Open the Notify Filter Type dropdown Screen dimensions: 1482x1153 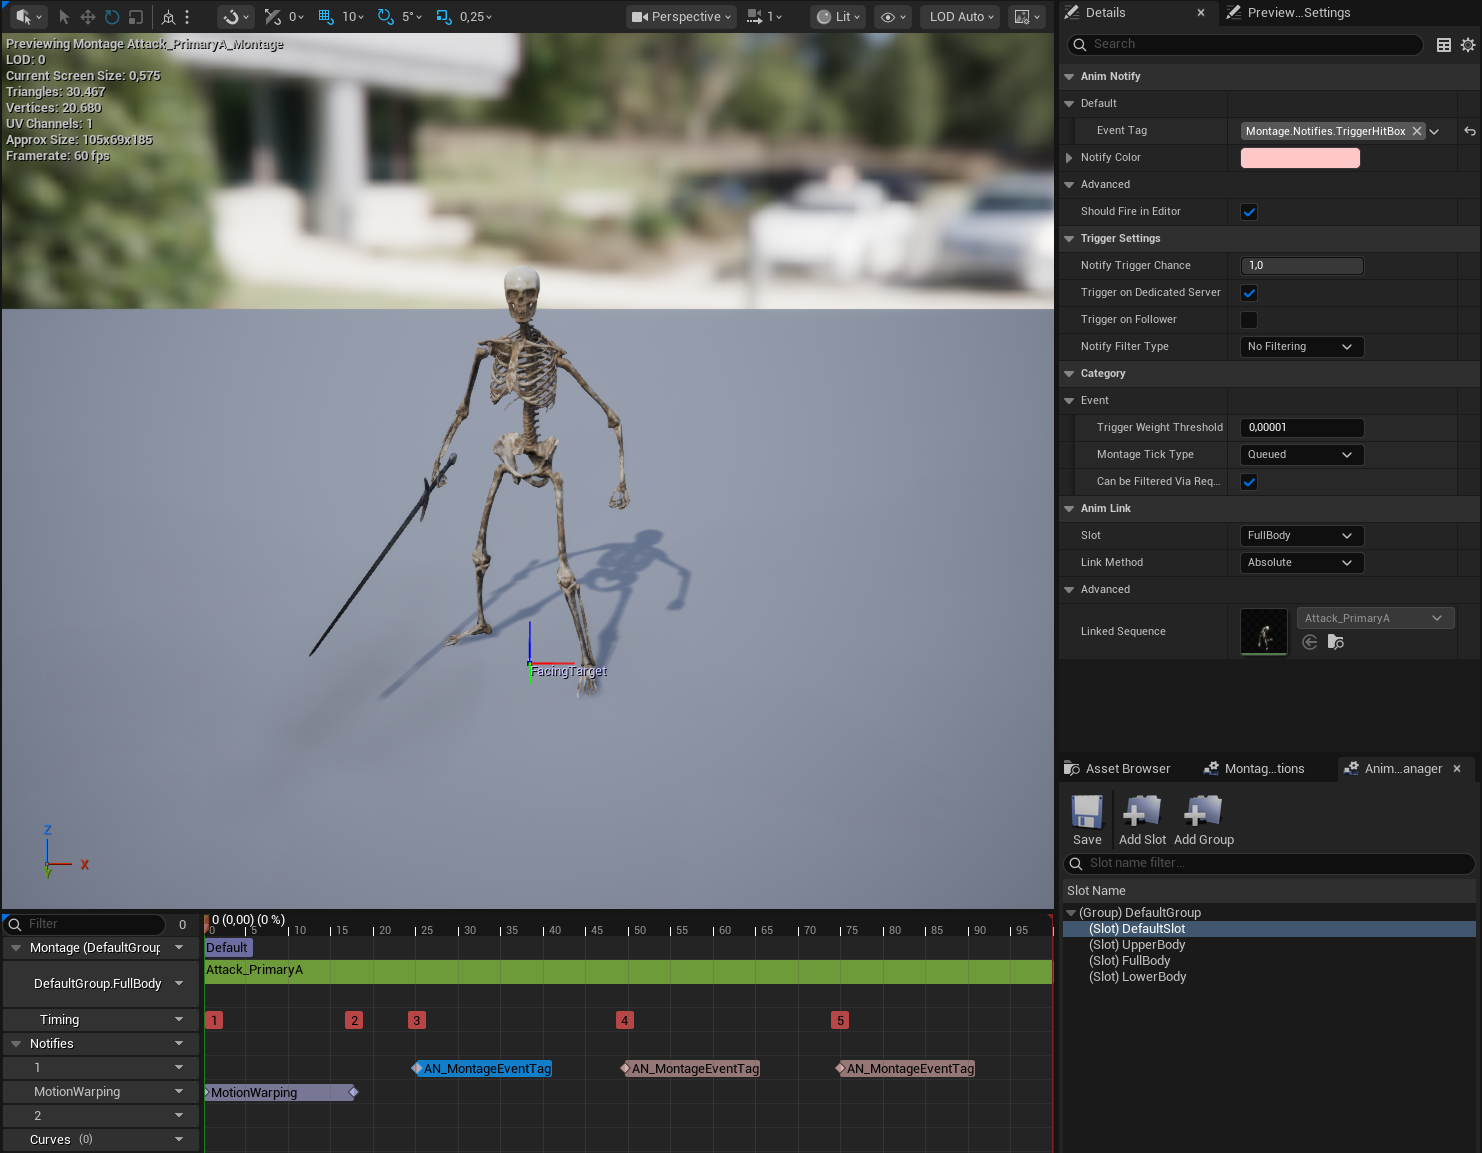(1301, 347)
